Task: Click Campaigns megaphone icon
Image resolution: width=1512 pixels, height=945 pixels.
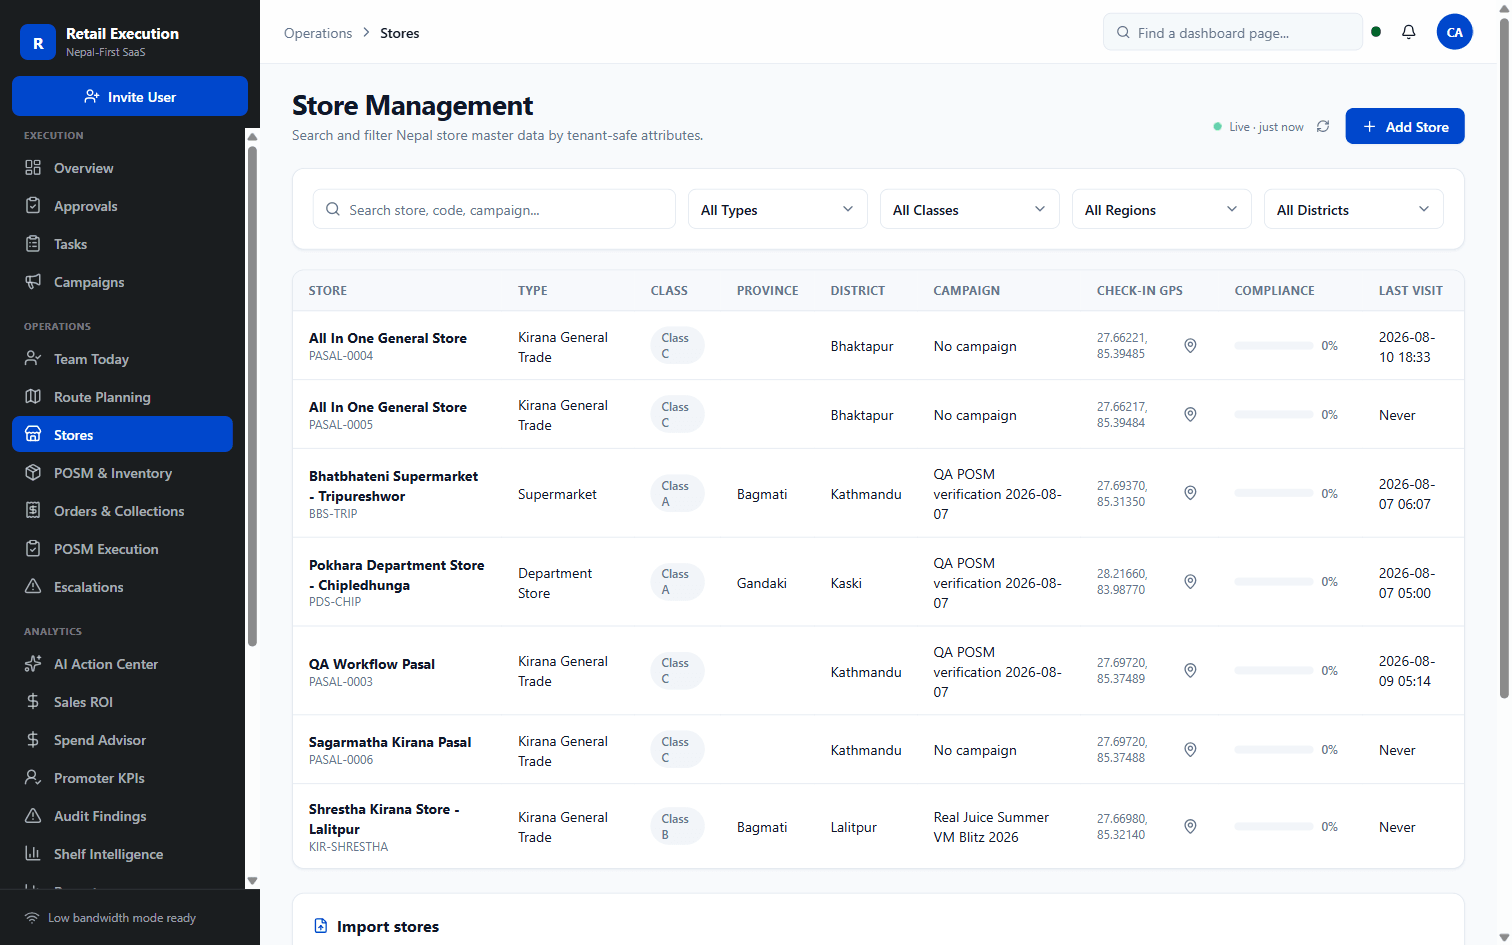Action: point(33,281)
